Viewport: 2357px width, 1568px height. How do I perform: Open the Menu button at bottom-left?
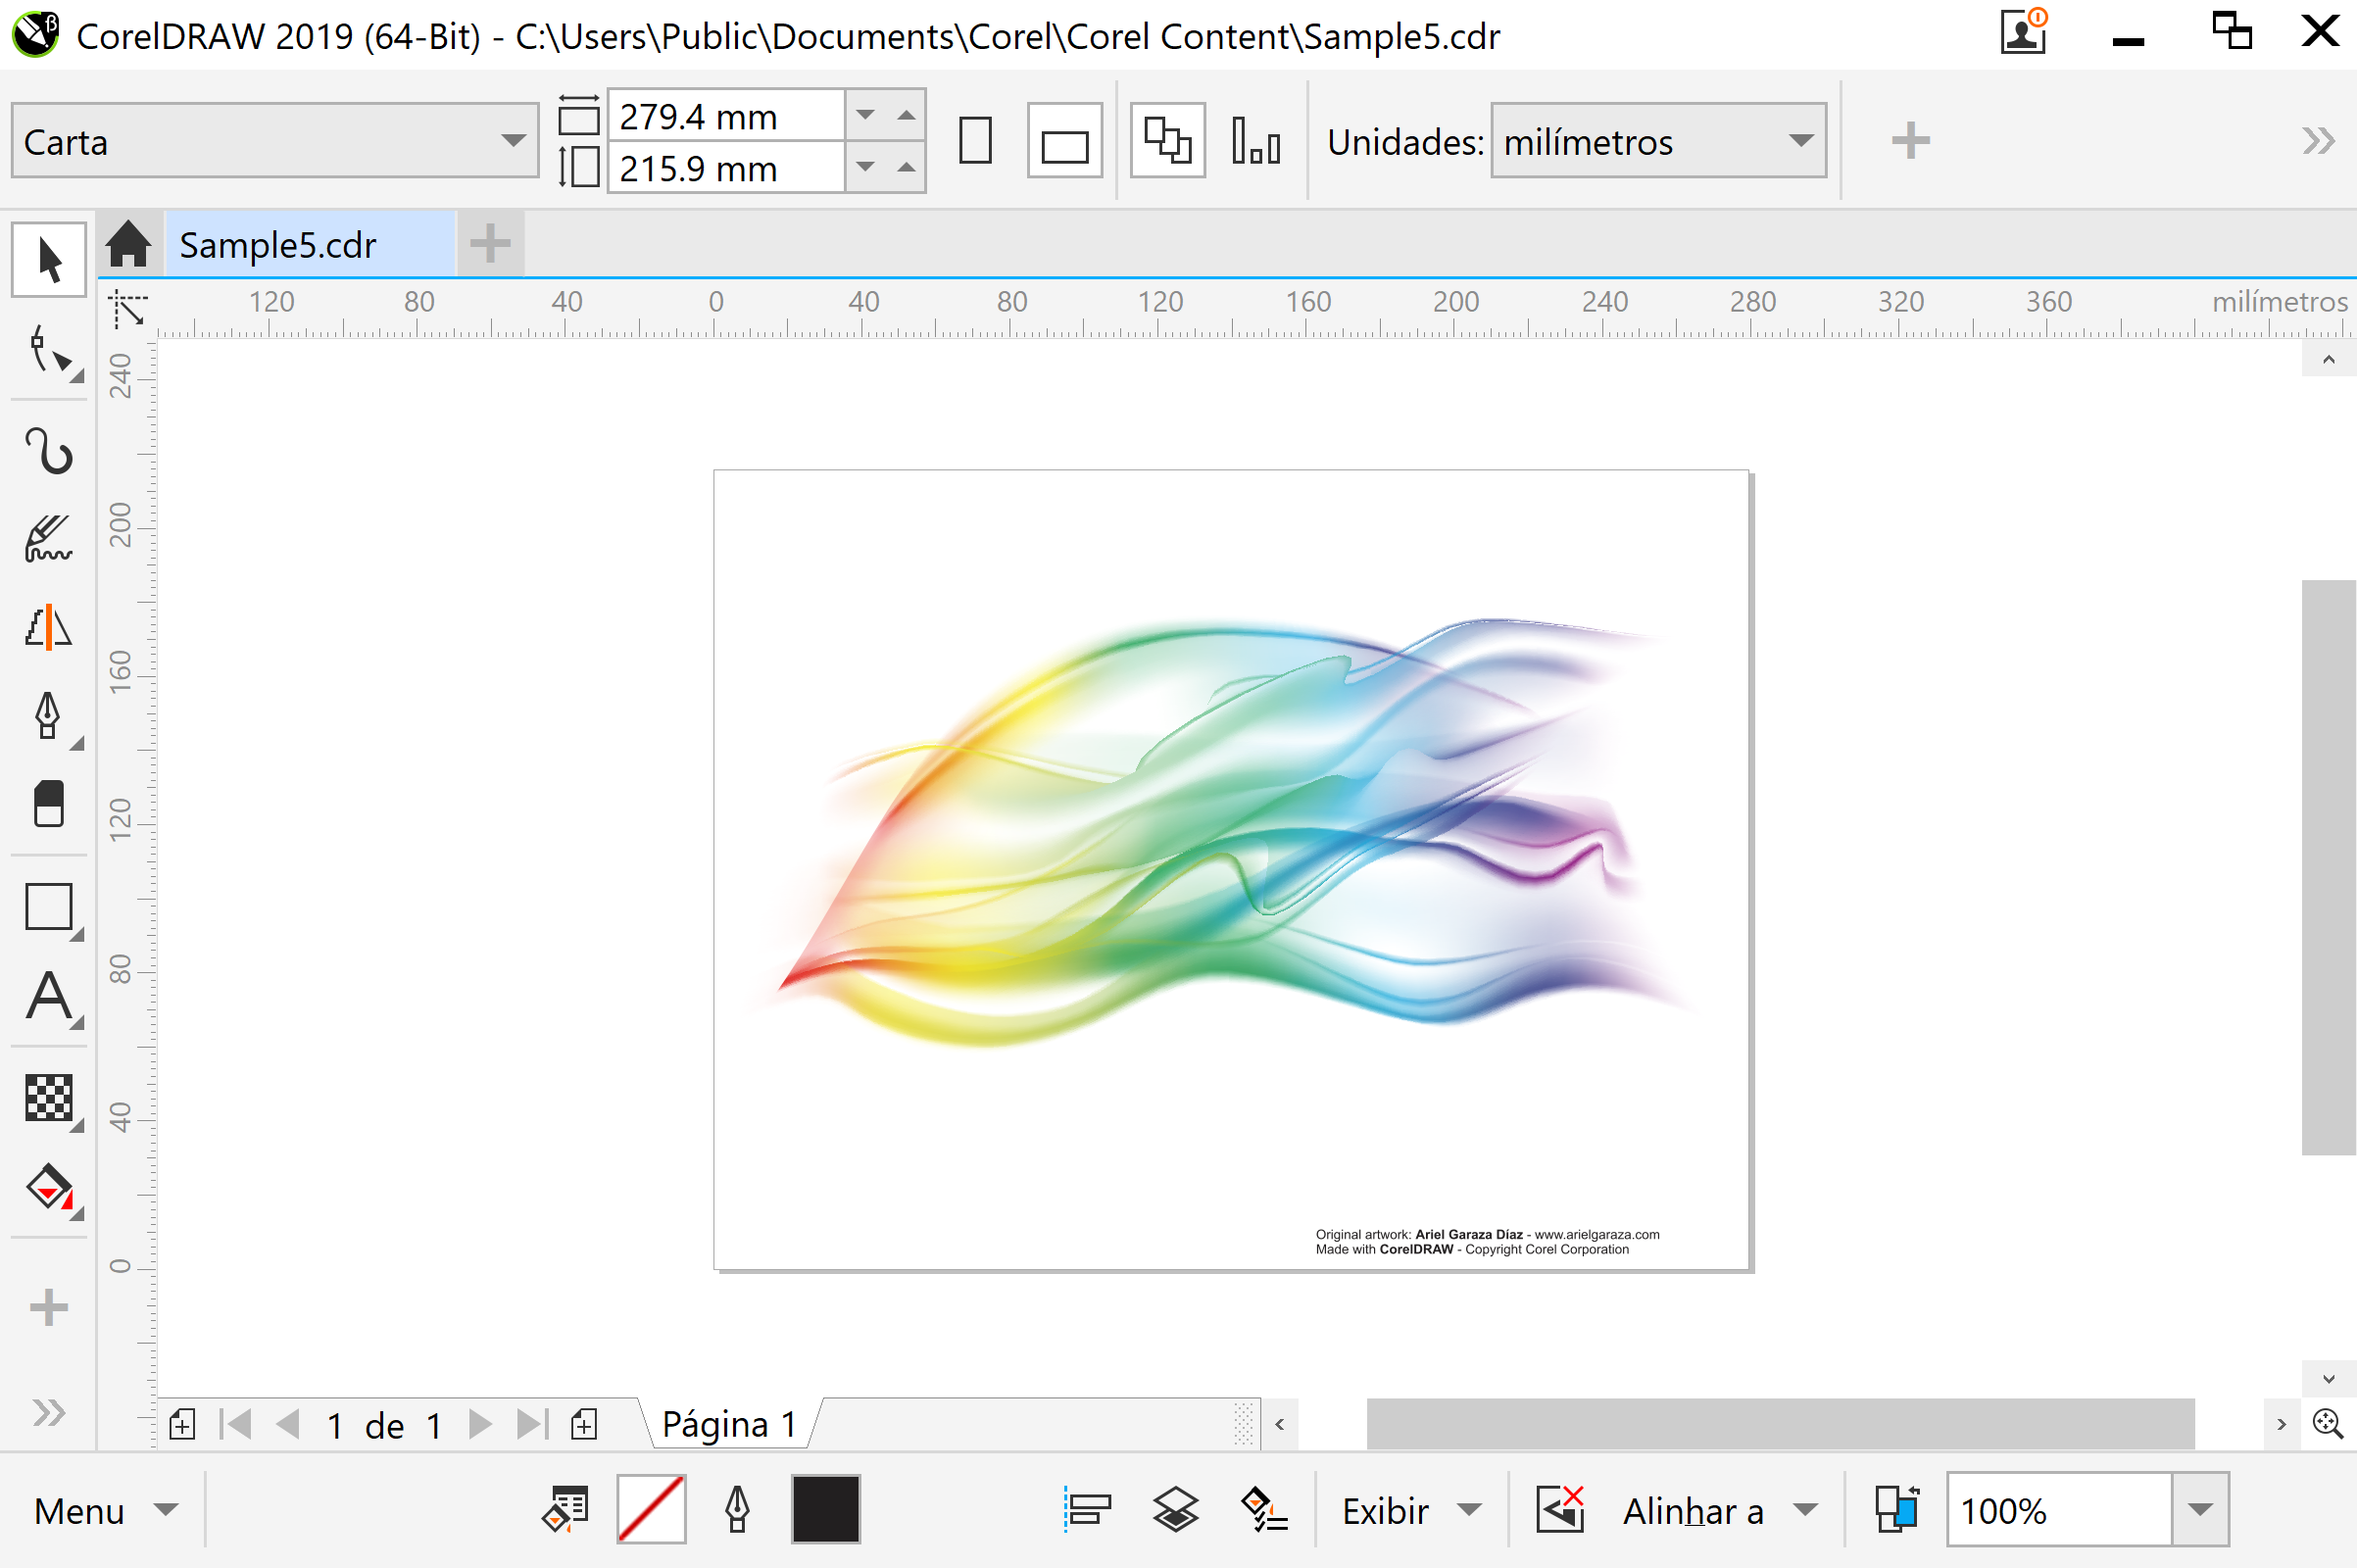pyautogui.click(x=104, y=1510)
